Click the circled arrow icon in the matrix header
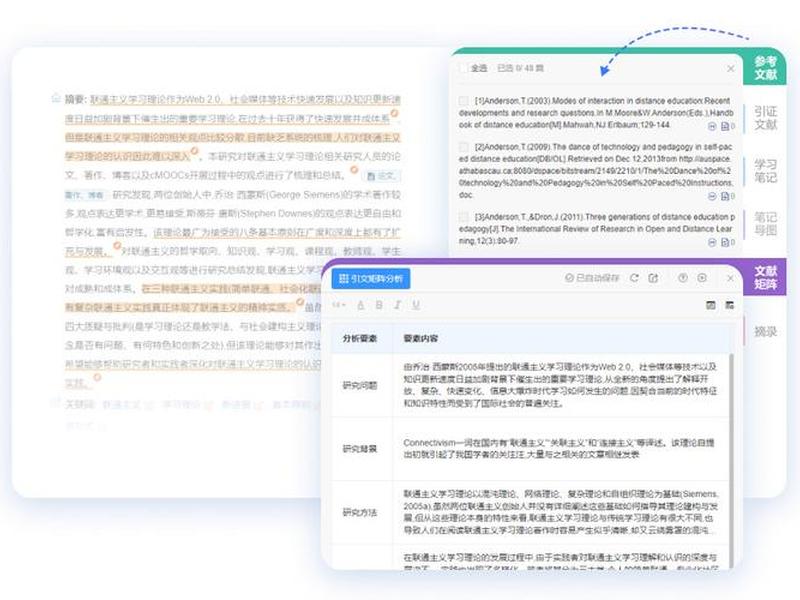Viewport: 800px width, 600px height. coord(683,278)
